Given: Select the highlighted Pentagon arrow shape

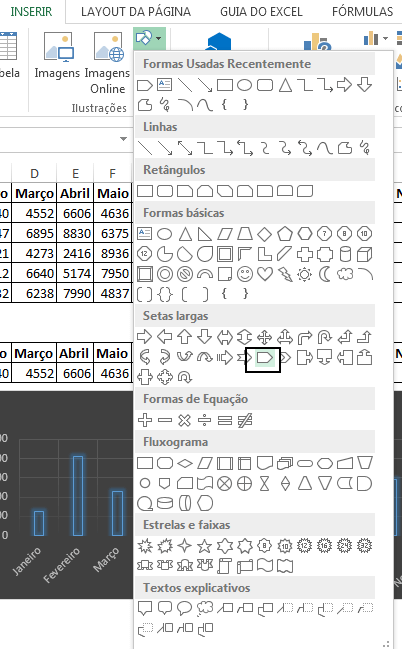Looking at the screenshot, I should (264, 358).
